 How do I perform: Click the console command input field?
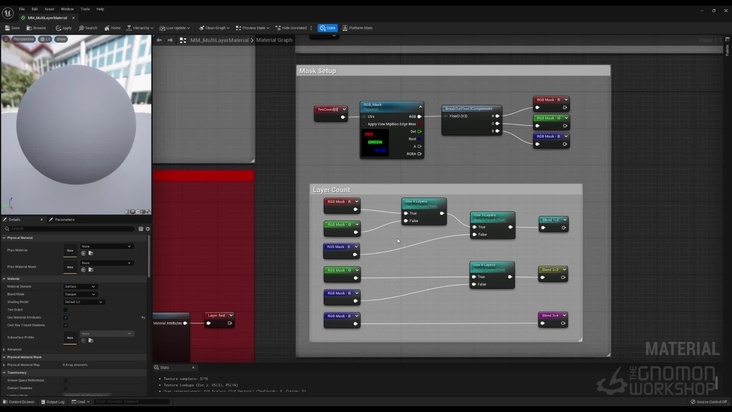pos(132,402)
